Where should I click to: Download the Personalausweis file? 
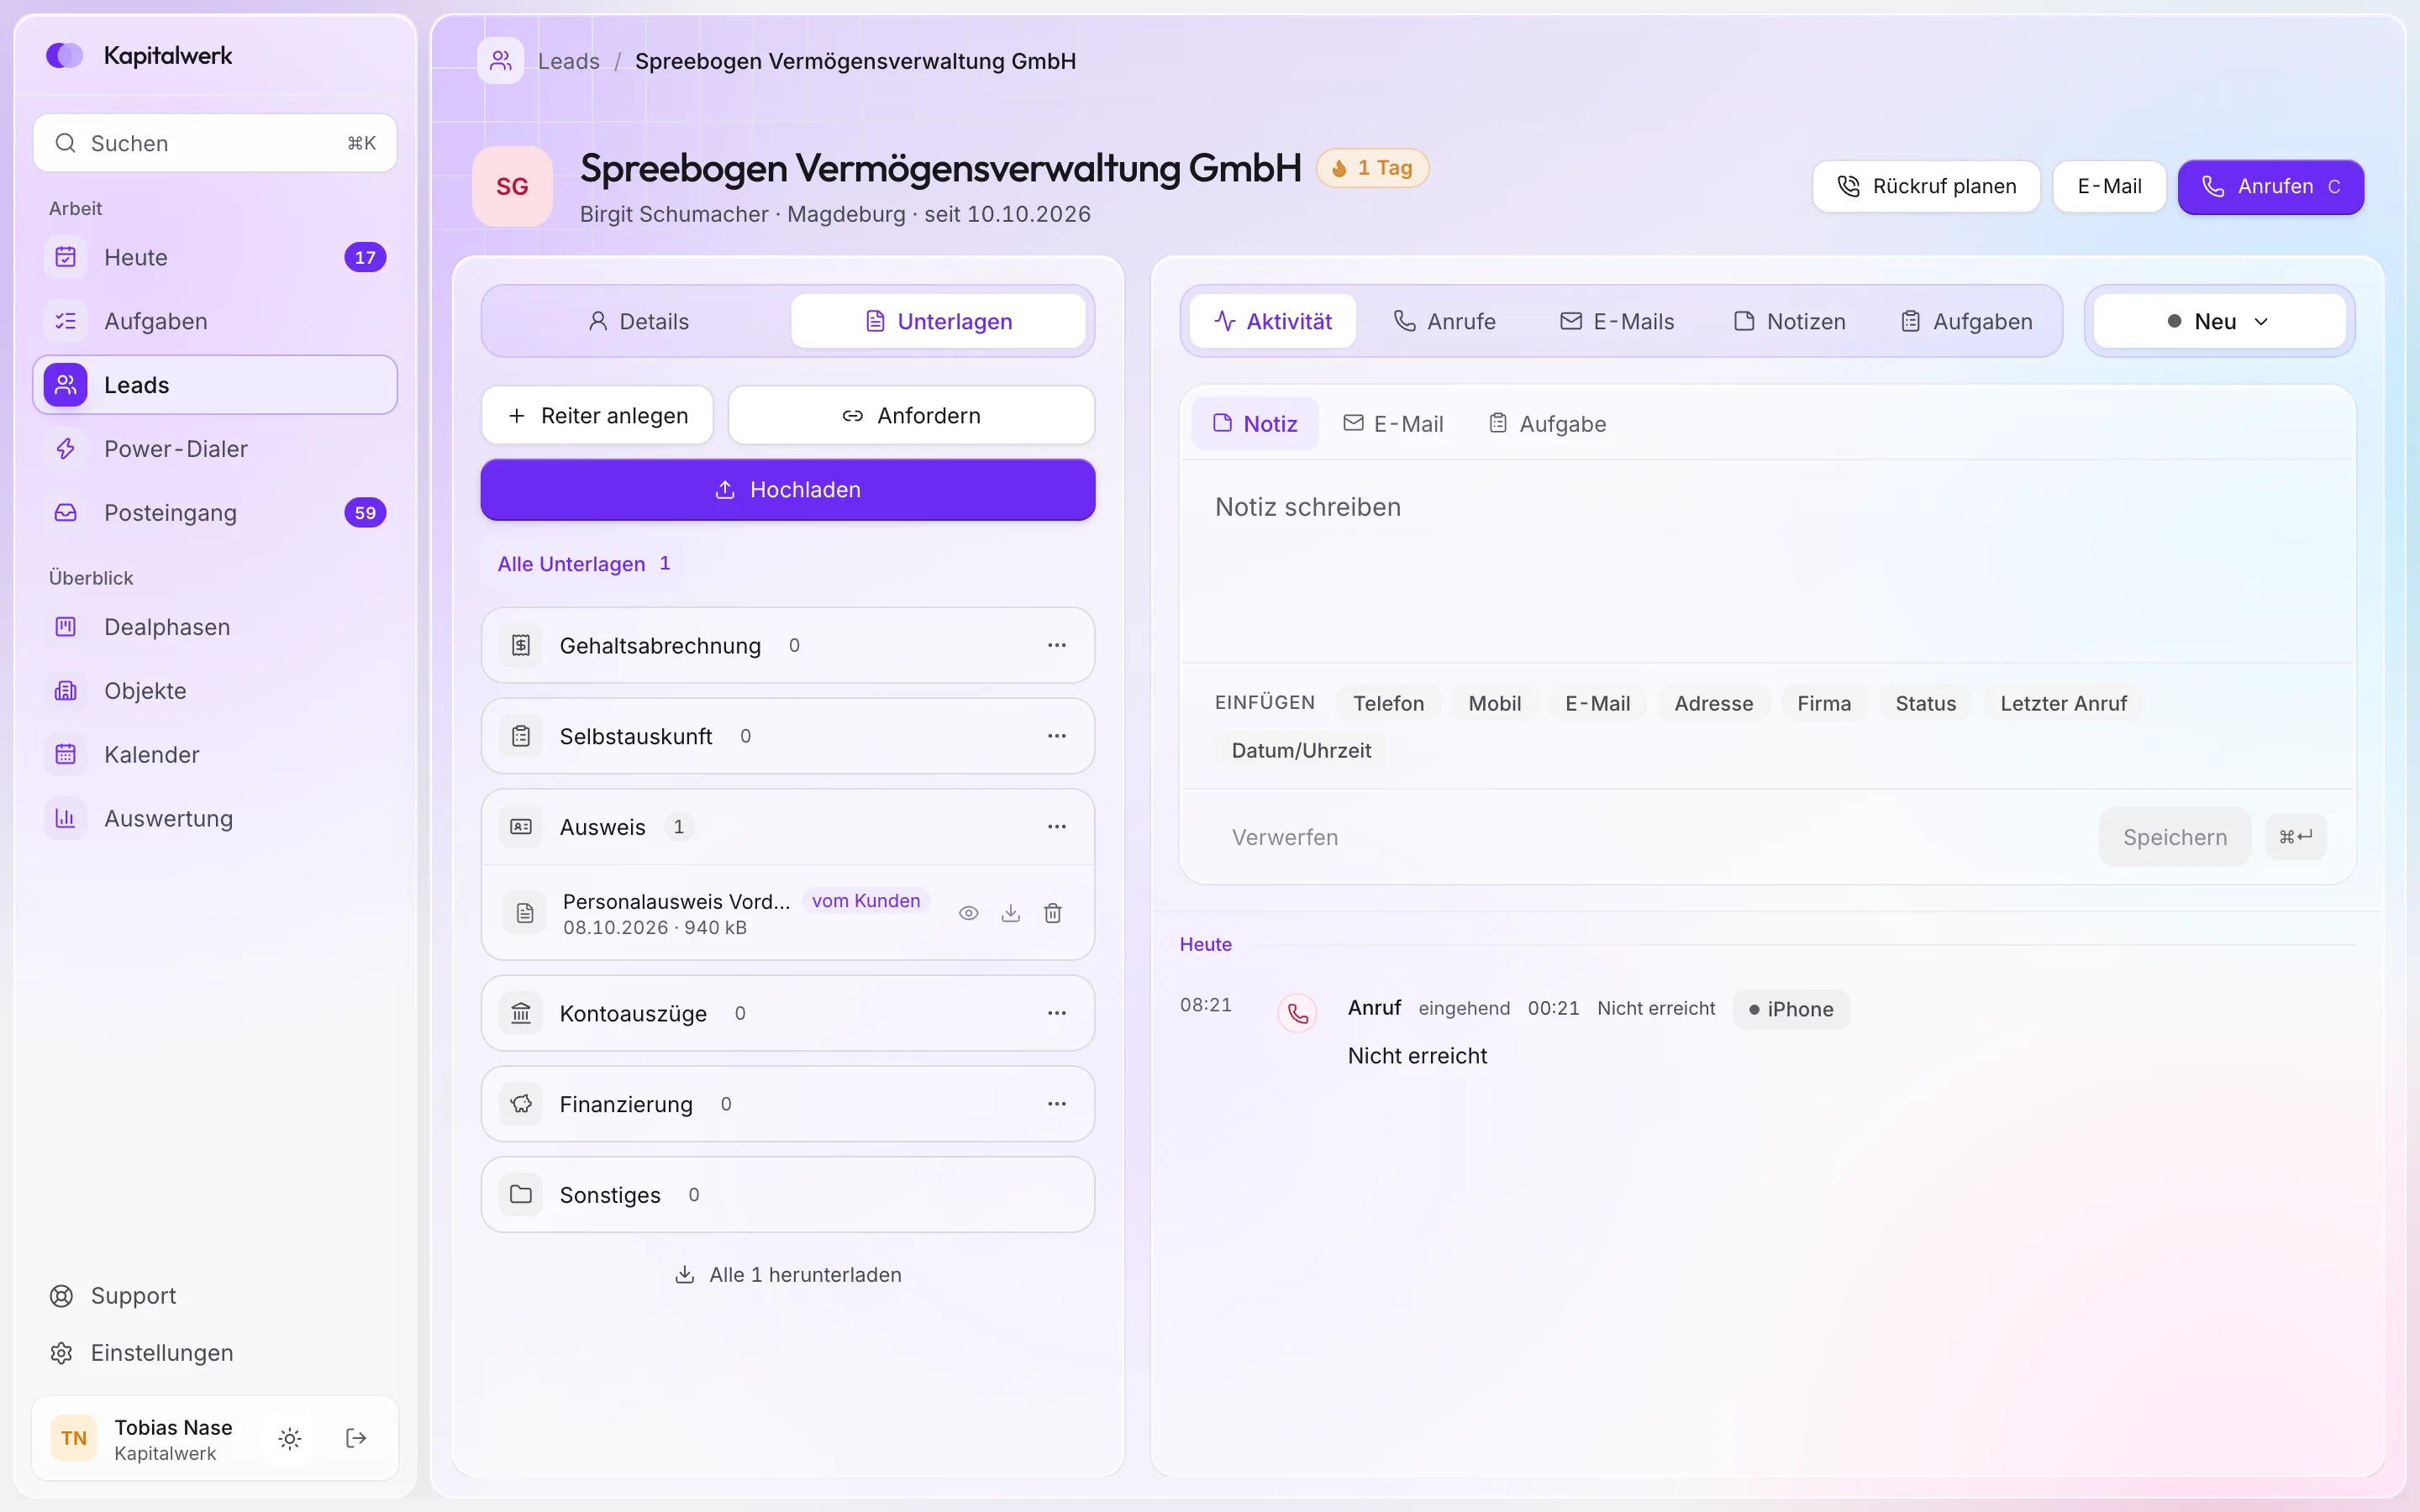[1011, 913]
